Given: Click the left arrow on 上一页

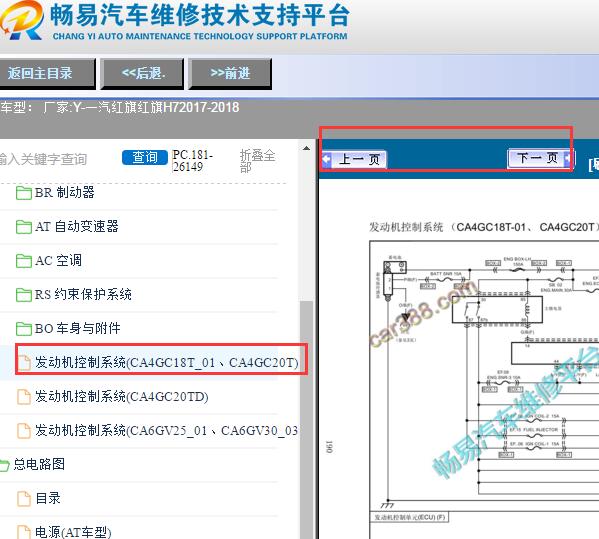Looking at the screenshot, I should (x=327, y=159).
